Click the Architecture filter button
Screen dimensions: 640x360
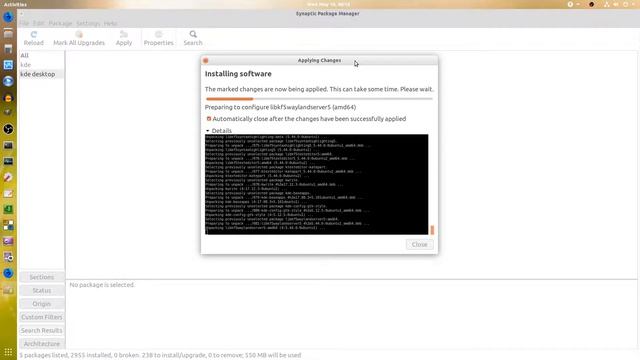42,344
